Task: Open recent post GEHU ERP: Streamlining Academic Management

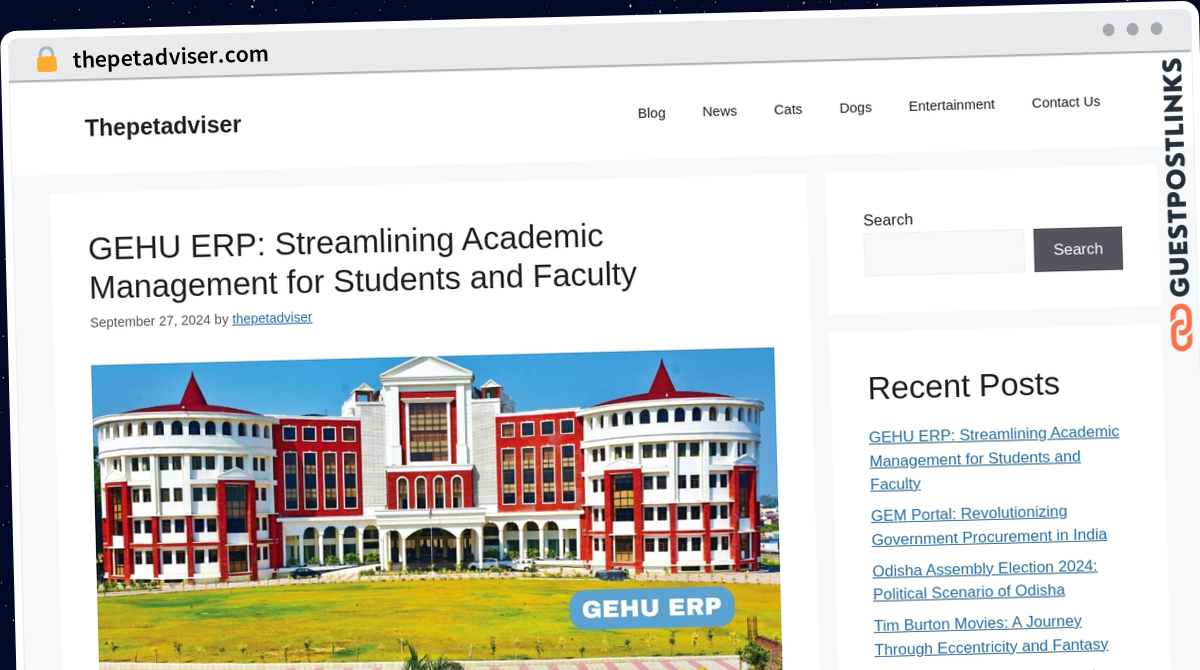Action: pyautogui.click(x=995, y=458)
